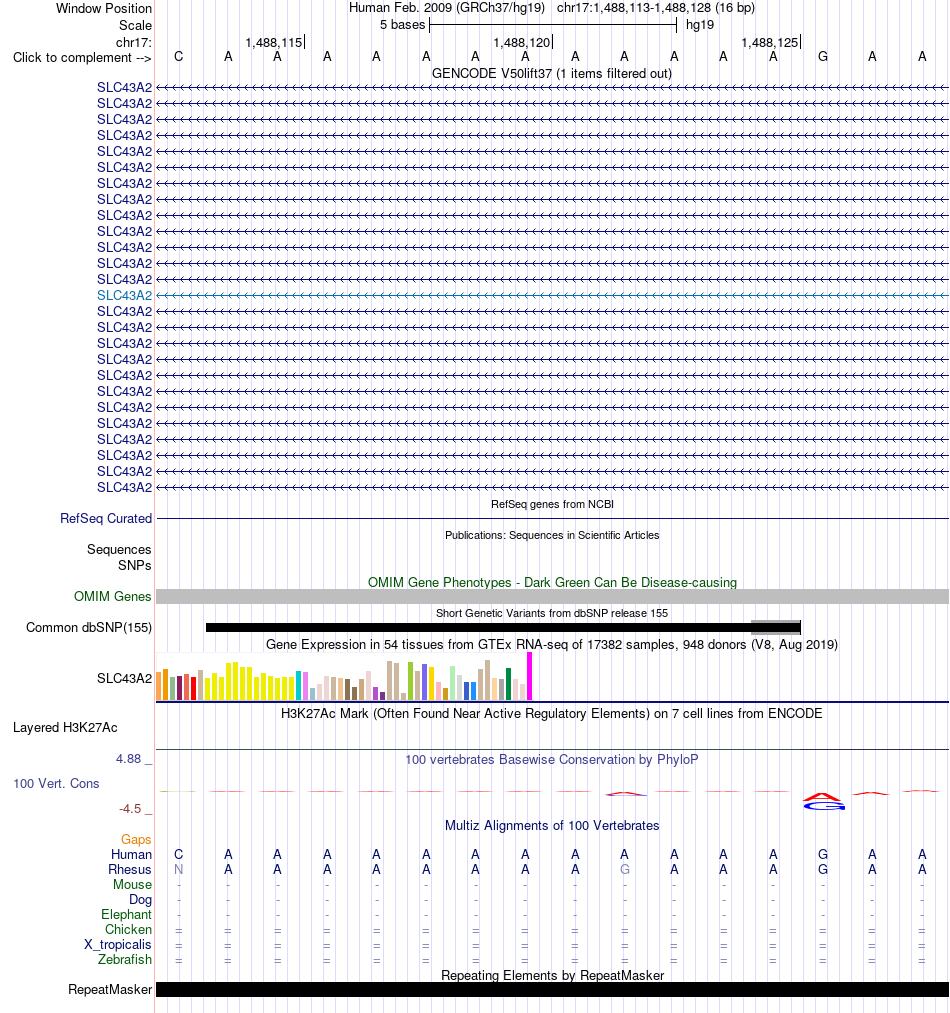
Task: Click the X_tropicalis alignment row label
Action: (118, 945)
